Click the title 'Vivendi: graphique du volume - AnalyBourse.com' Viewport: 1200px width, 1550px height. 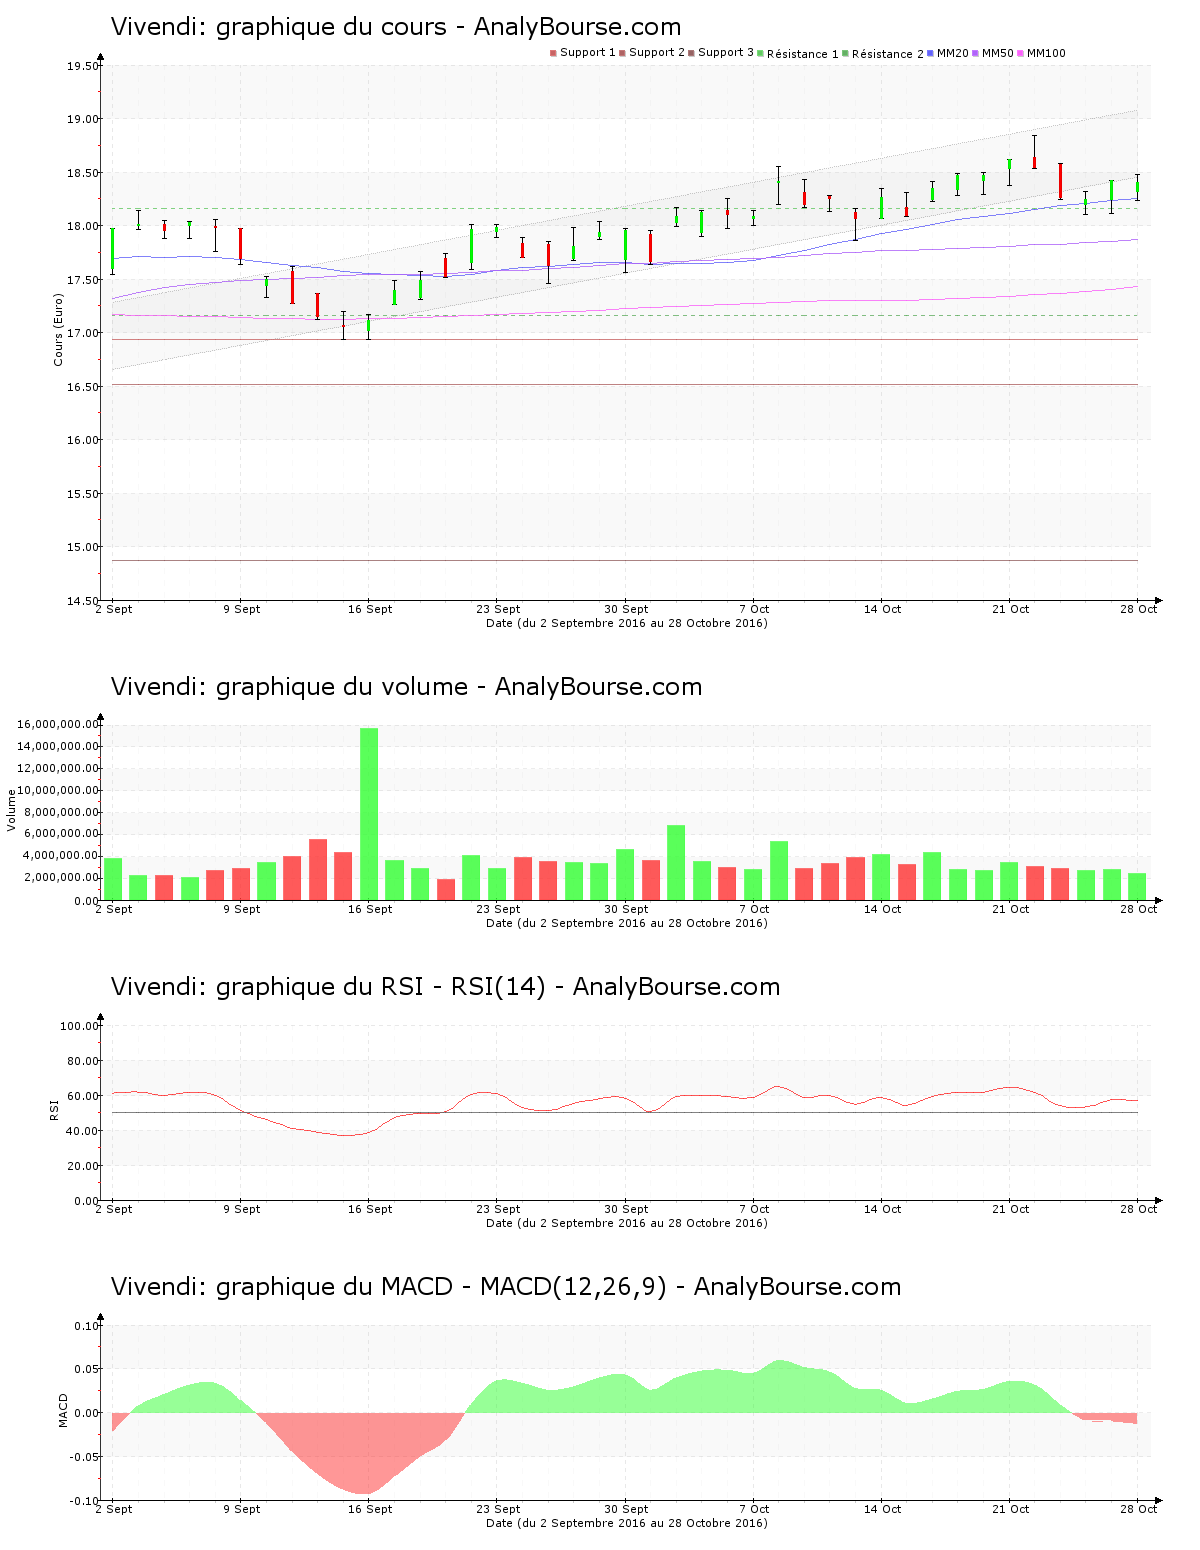pos(406,687)
